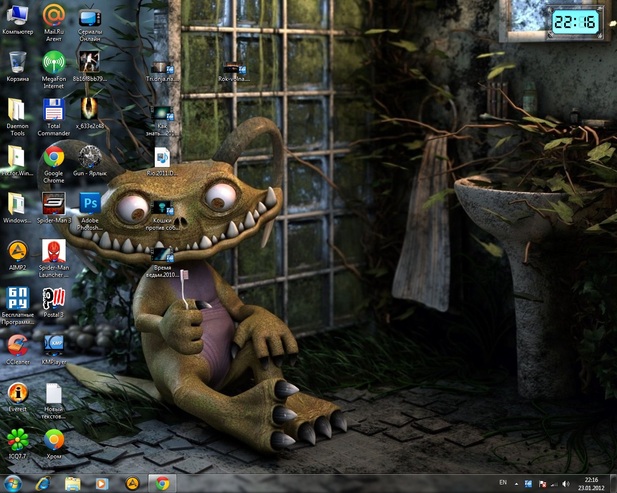This screenshot has height=493, width=617.
Task: Select the Rio.2011 media file
Action: click(162, 161)
